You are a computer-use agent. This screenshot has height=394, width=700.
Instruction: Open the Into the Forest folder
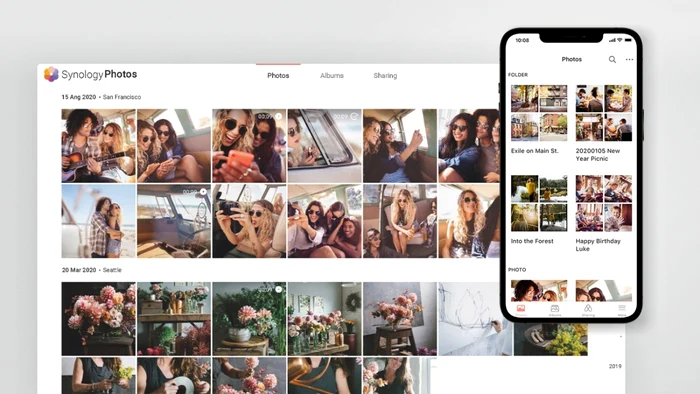[539, 209]
